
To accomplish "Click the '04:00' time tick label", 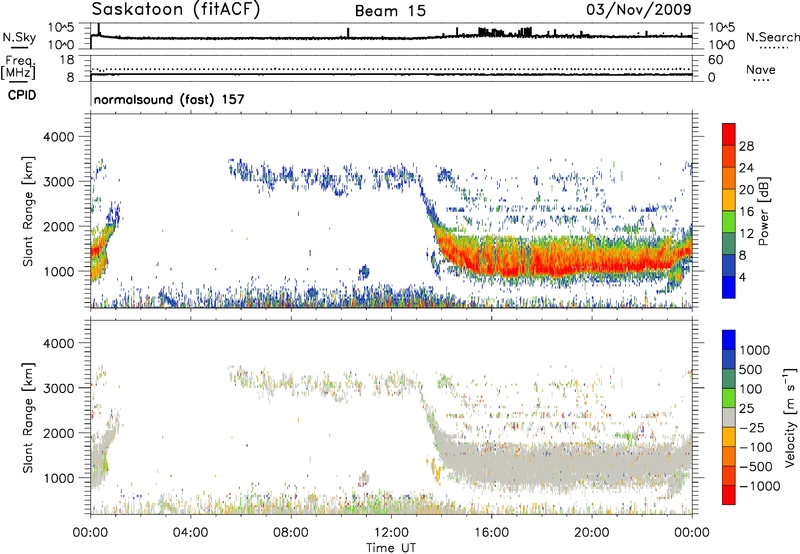I will (190, 533).
